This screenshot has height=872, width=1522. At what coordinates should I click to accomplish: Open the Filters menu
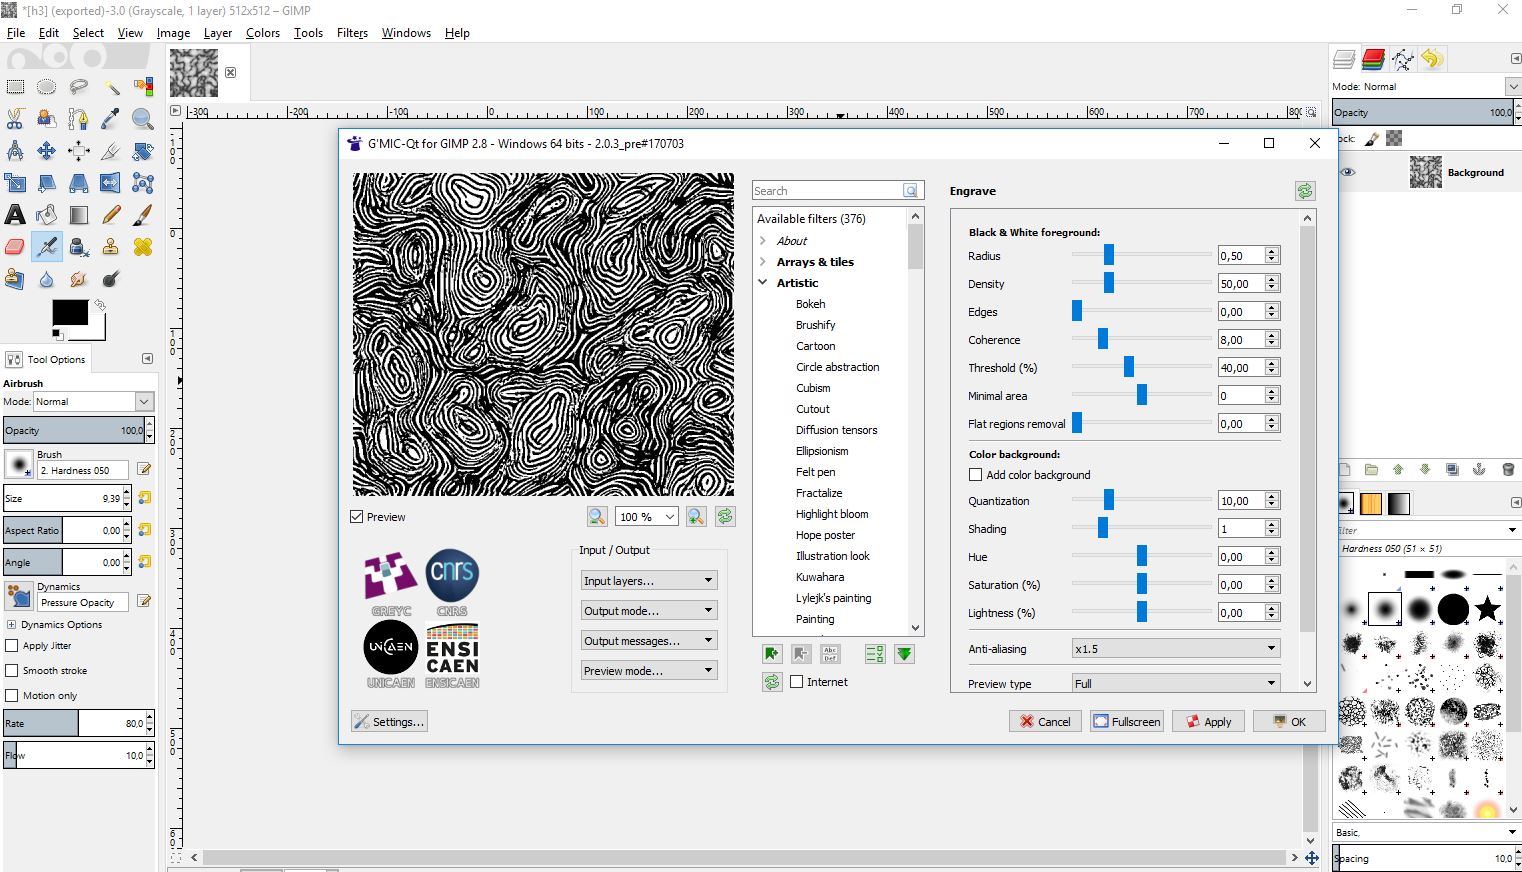click(x=352, y=33)
